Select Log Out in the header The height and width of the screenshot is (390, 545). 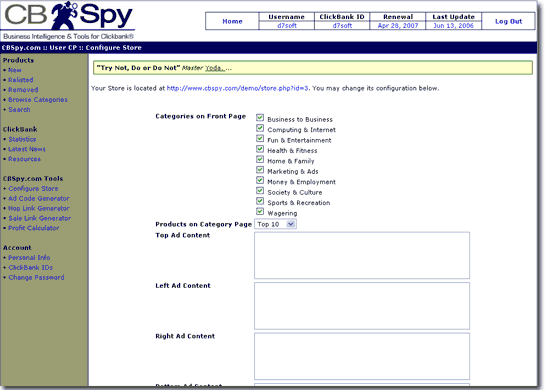click(508, 21)
